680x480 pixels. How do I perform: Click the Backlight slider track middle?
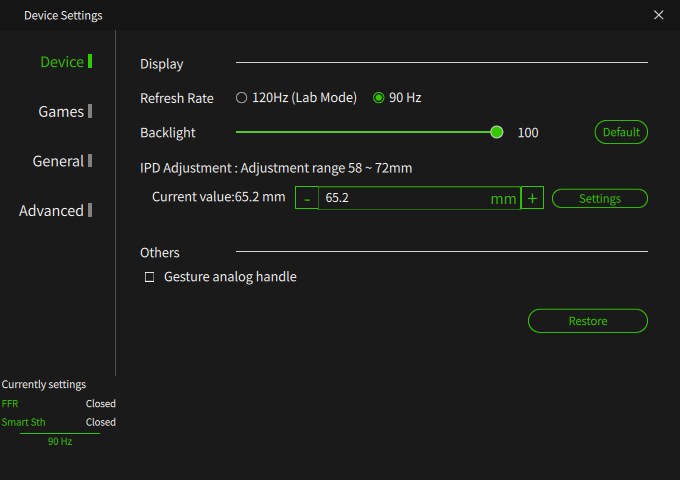[366, 132]
